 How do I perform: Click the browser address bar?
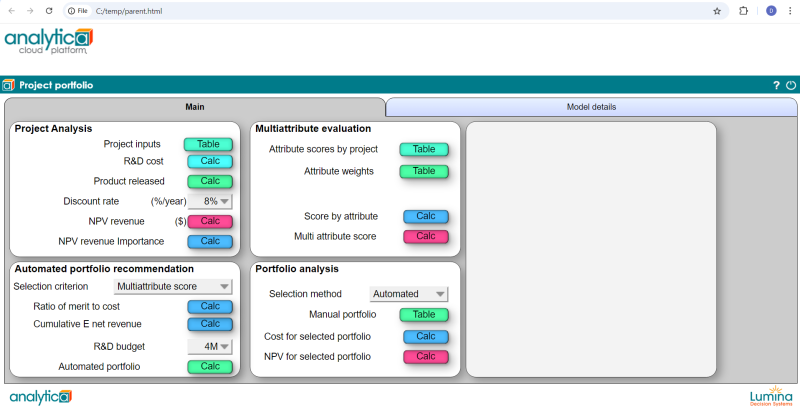(398, 11)
